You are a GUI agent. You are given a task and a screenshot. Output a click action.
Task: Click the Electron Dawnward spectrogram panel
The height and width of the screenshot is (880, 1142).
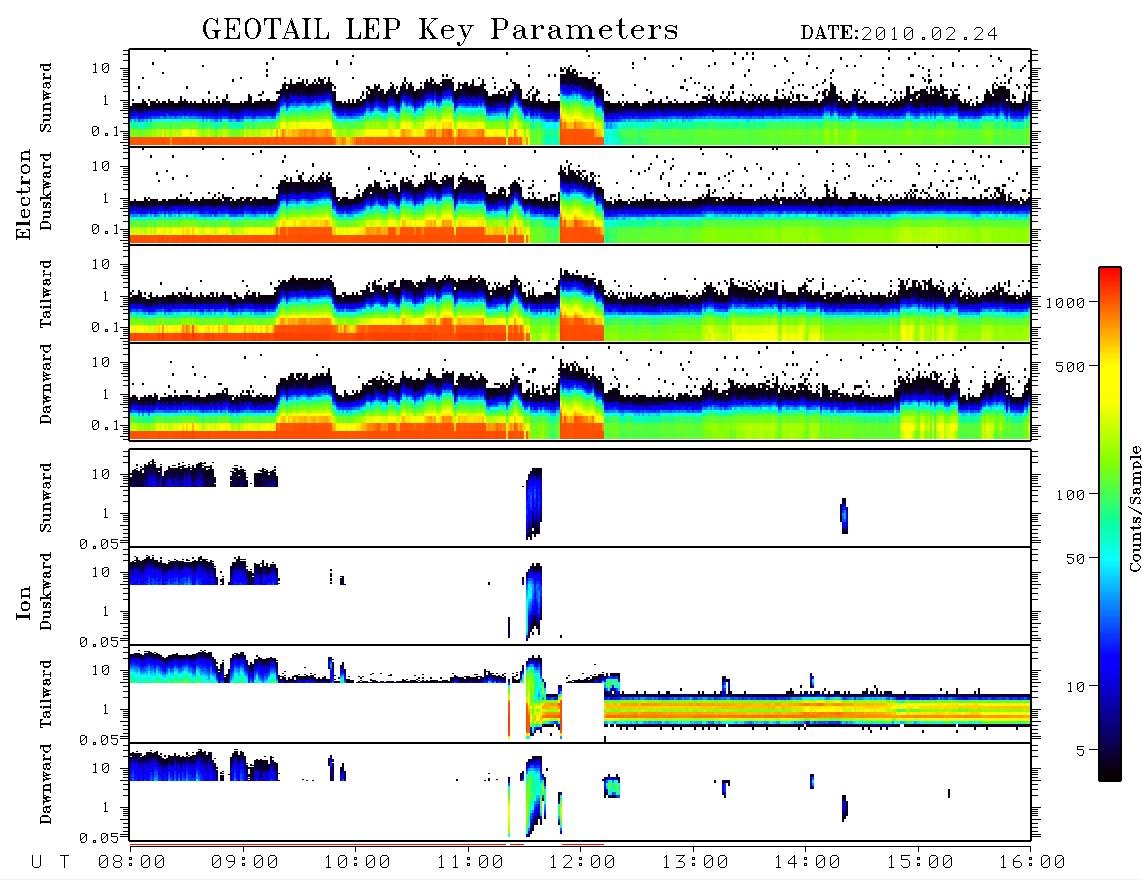[580, 392]
